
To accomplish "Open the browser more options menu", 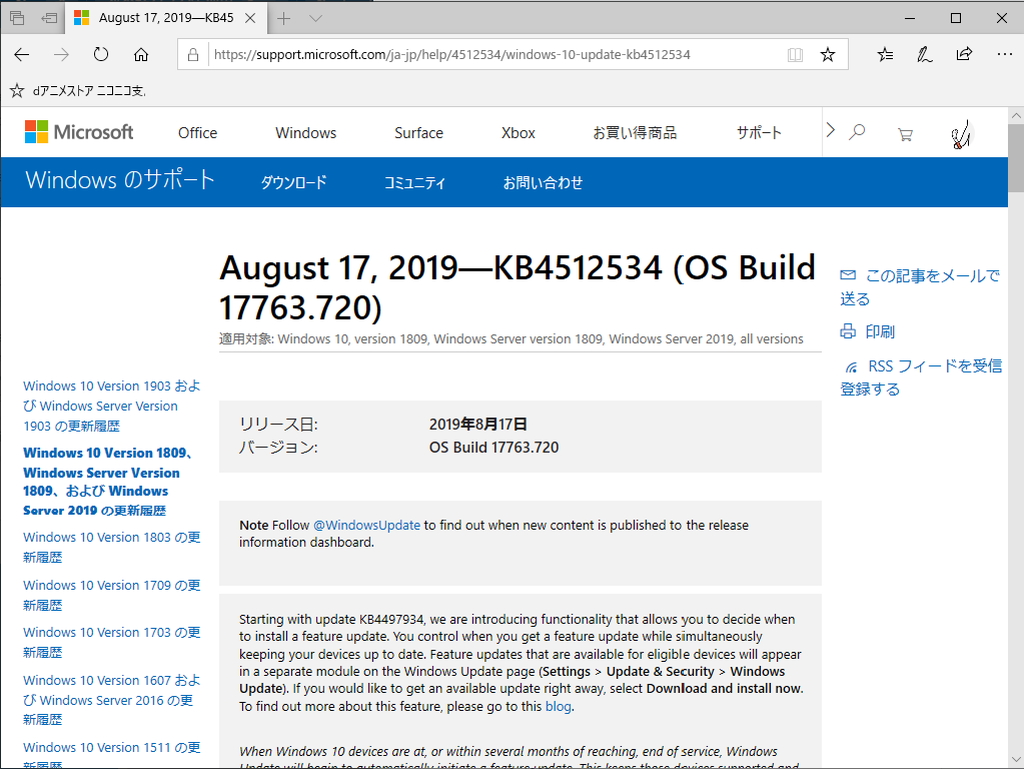I will 1003,55.
